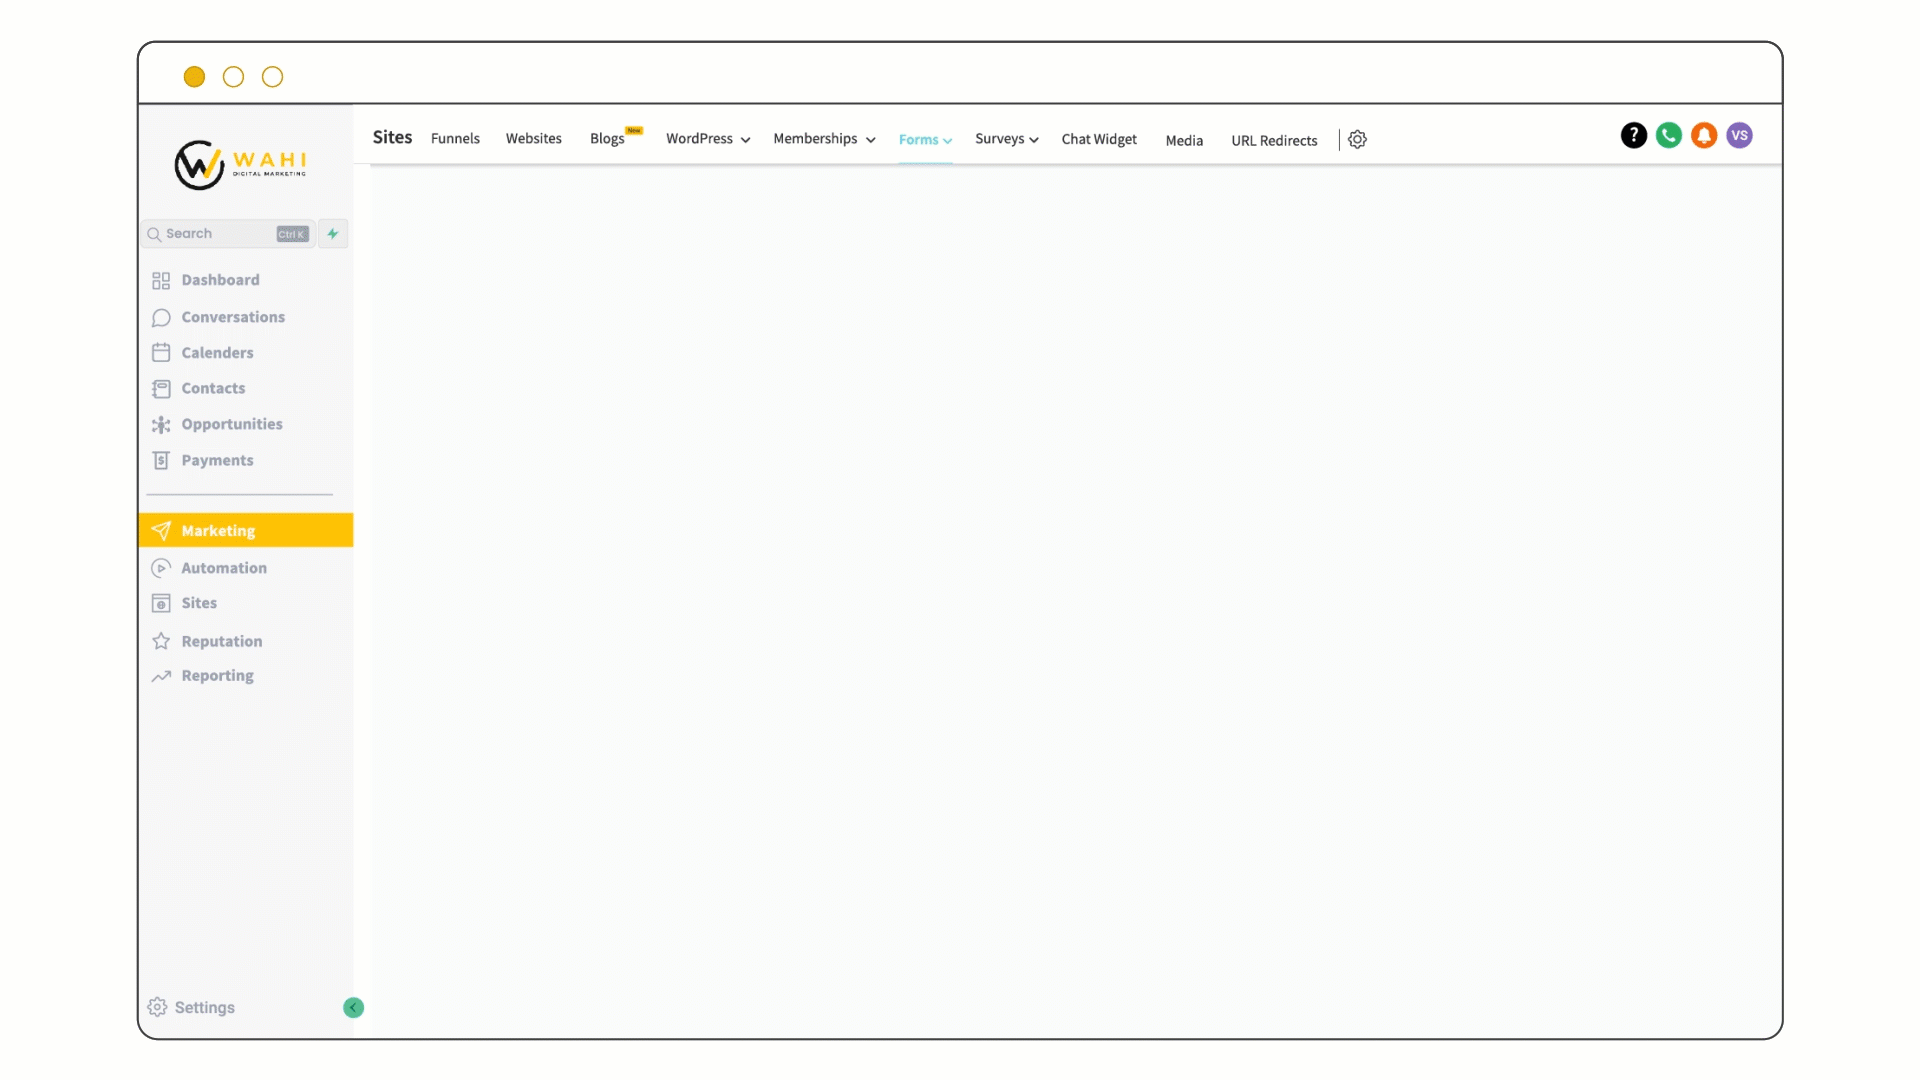Click the Reporting sidebar icon
1920x1080 pixels.
click(160, 674)
